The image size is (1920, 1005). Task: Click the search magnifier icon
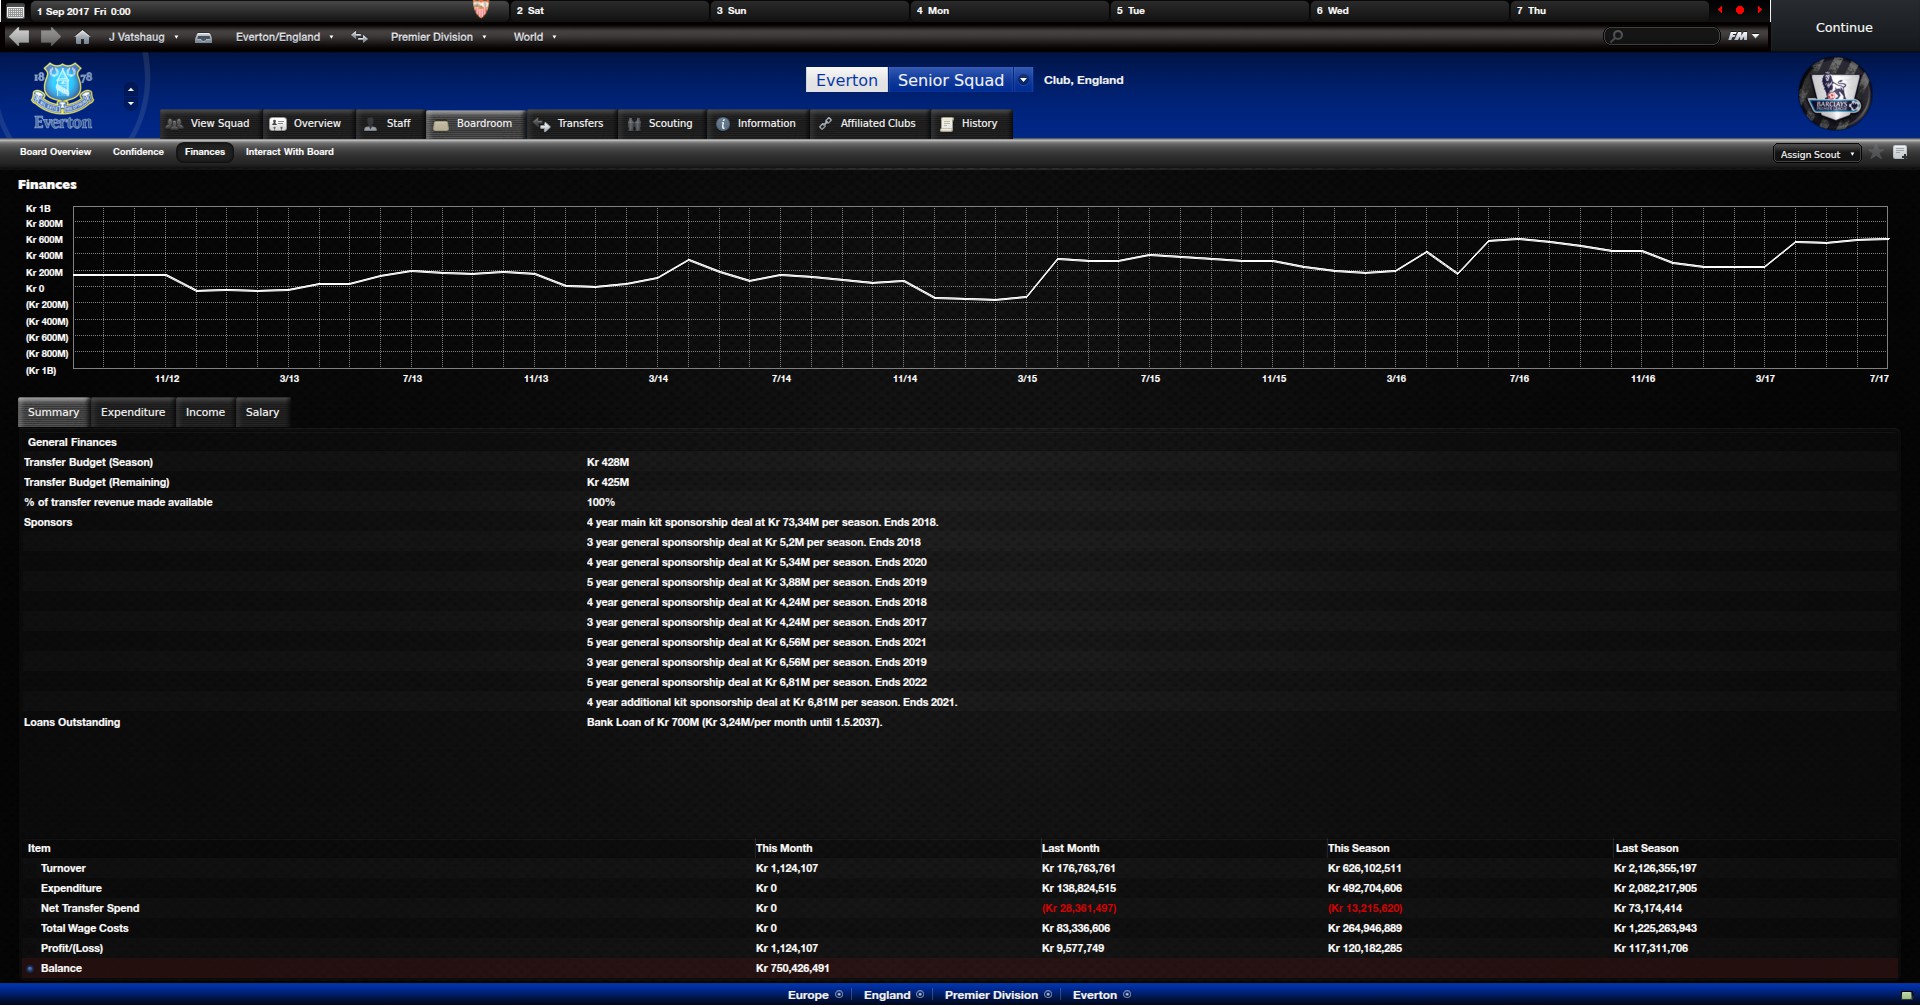click(1617, 36)
